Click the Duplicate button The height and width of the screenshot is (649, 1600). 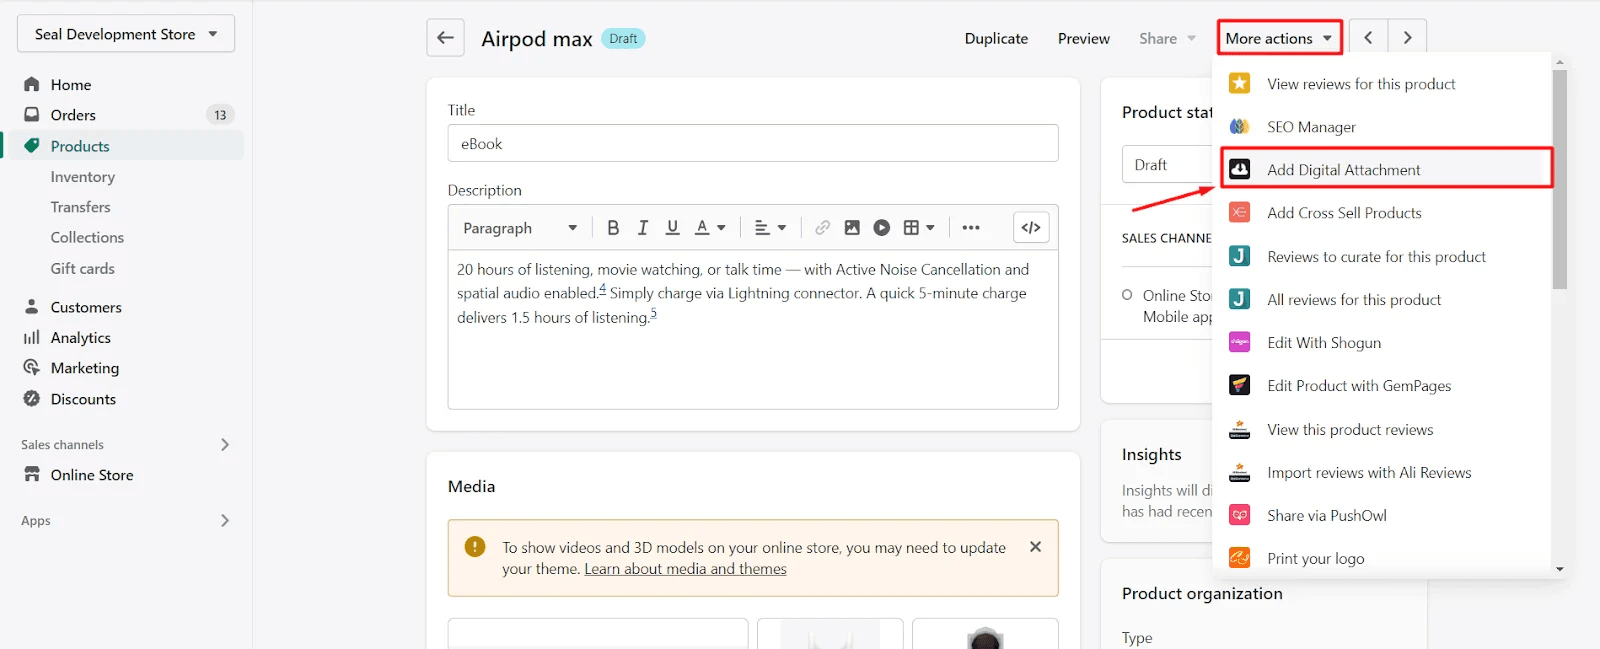[996, 39]
